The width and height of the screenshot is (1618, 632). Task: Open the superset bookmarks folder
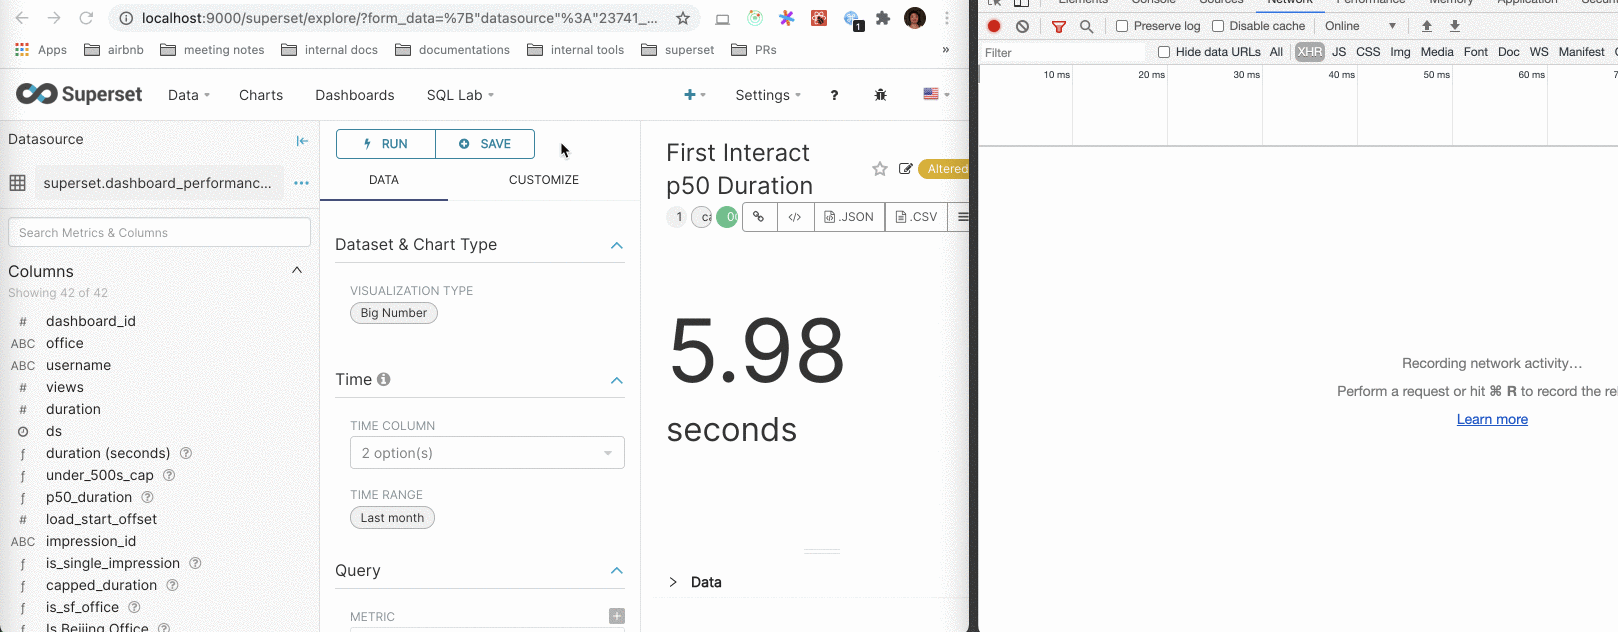pos(677,50)
